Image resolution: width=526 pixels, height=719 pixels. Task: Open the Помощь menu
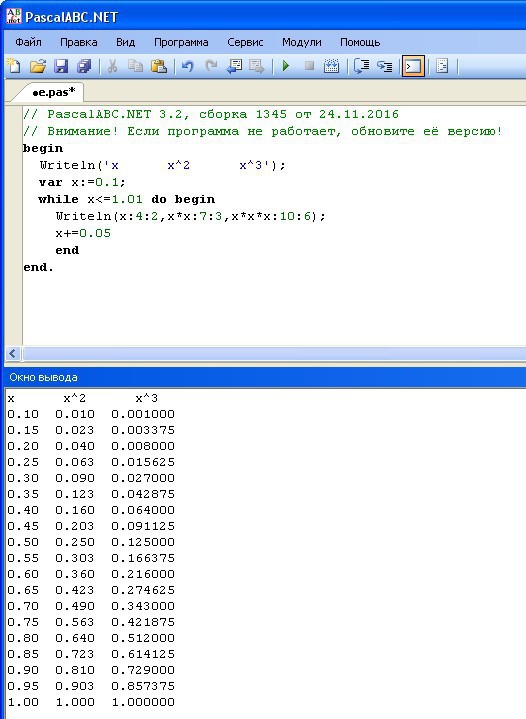point(360,42)
